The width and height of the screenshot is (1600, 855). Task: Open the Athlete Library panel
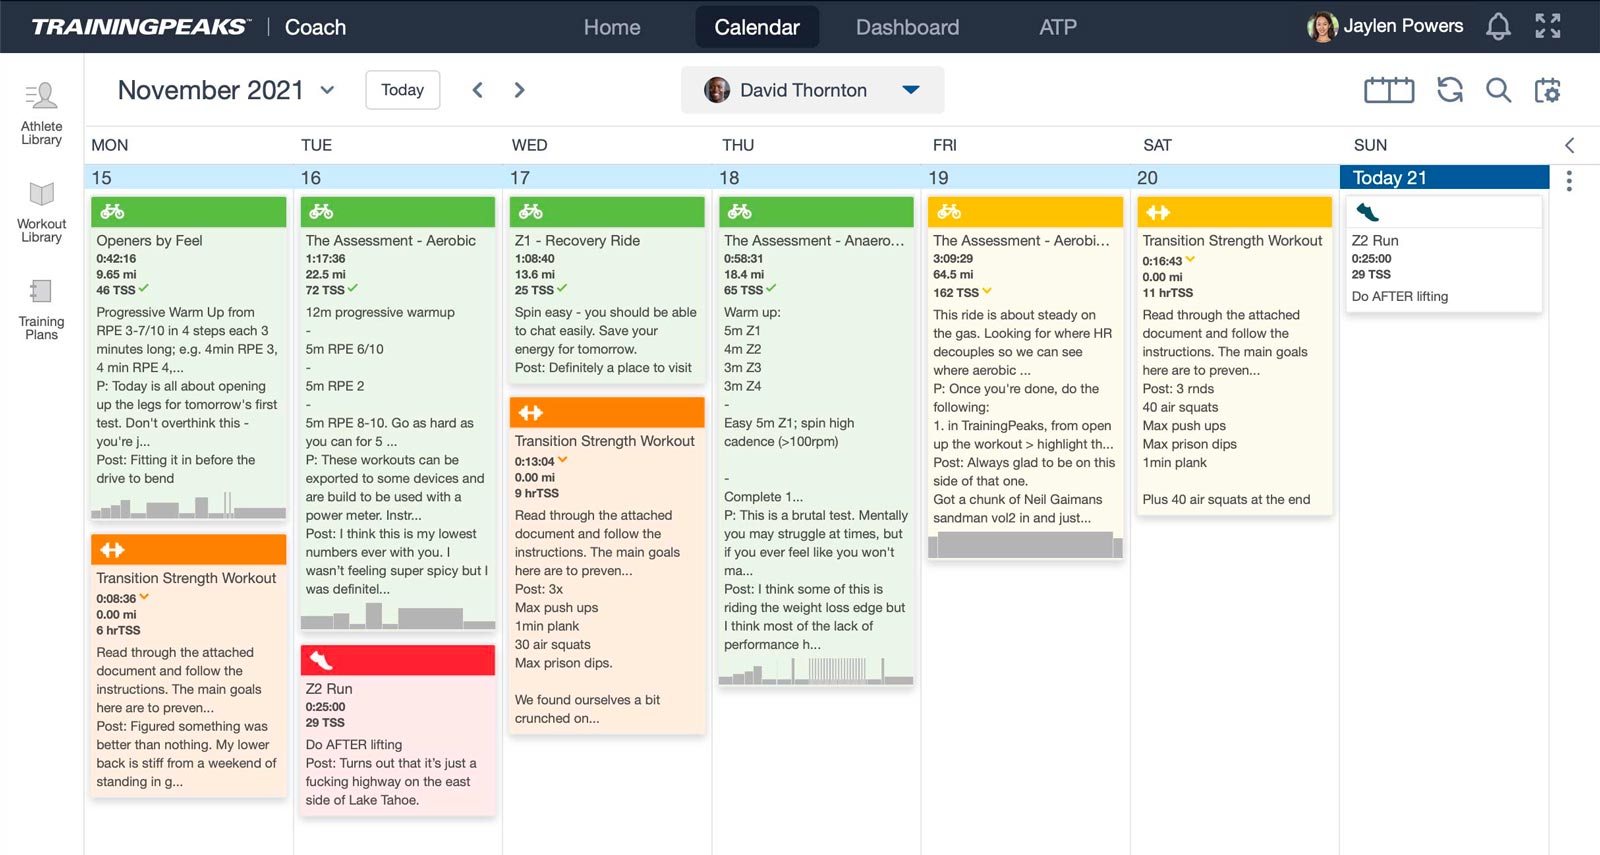coord(41,114)
